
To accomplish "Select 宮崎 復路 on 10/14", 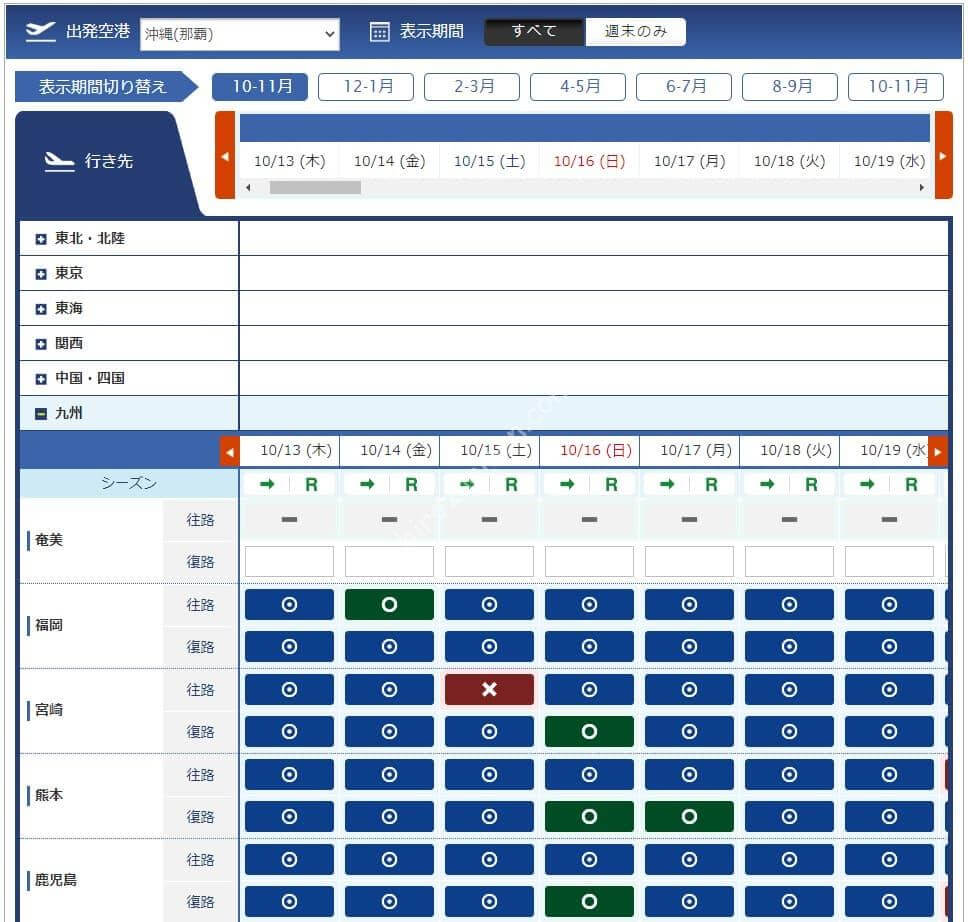I will [x=390, y=732].
